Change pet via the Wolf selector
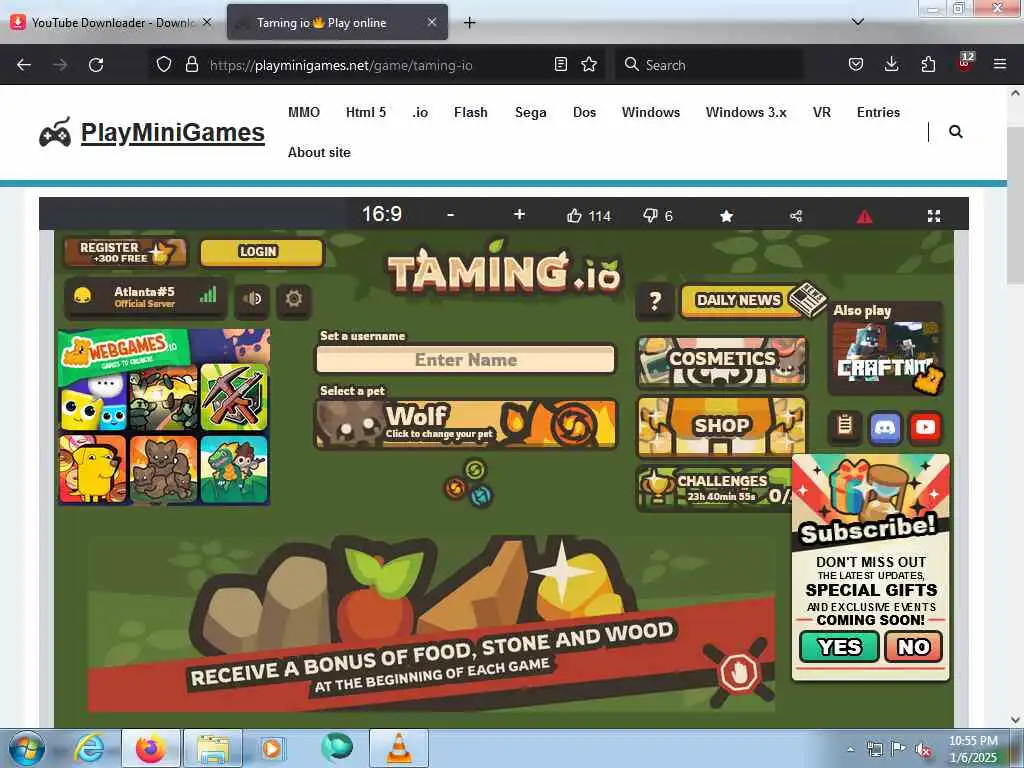Viewport: 1024px width, 768px height. click(x=466, y=423)
